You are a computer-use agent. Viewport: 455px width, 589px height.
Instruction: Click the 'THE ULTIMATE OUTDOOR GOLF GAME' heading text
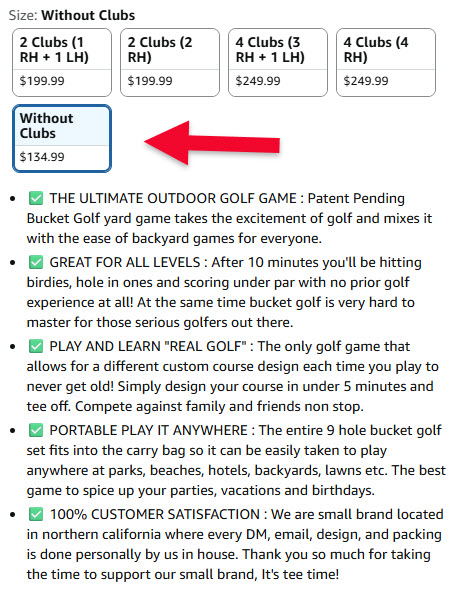pos(173,198)
